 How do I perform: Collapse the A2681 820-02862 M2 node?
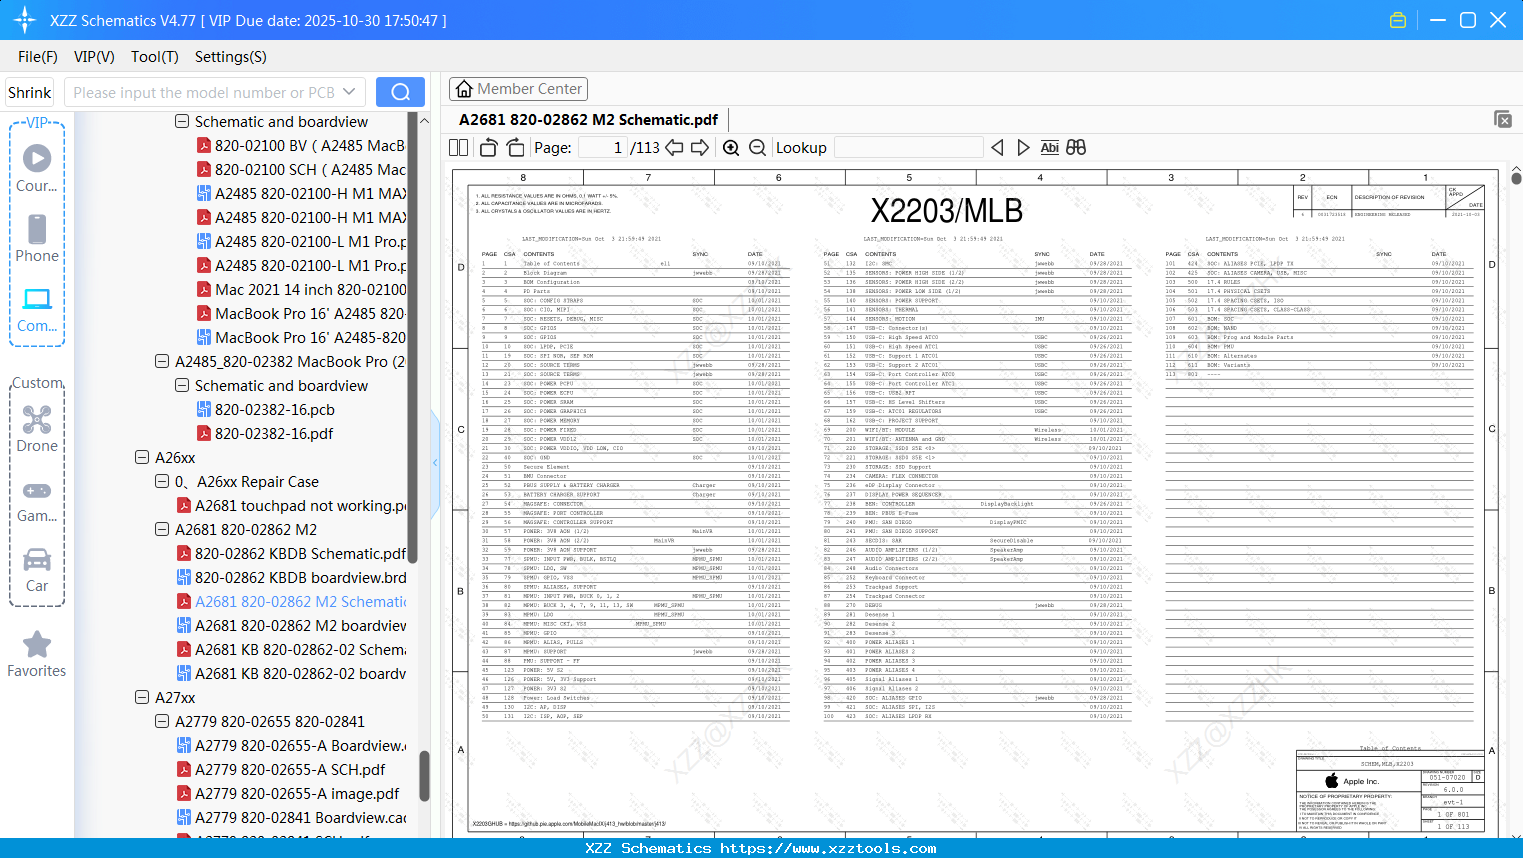[162, 529]
